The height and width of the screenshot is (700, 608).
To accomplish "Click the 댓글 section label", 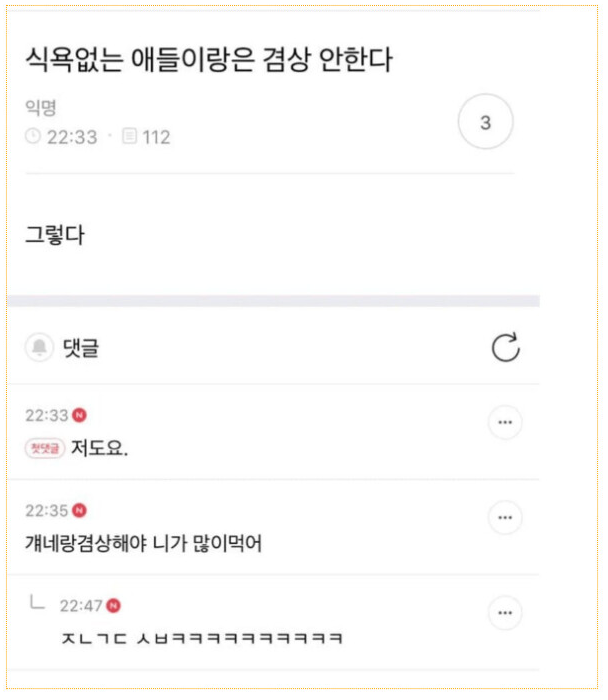I will pos(81,348).
